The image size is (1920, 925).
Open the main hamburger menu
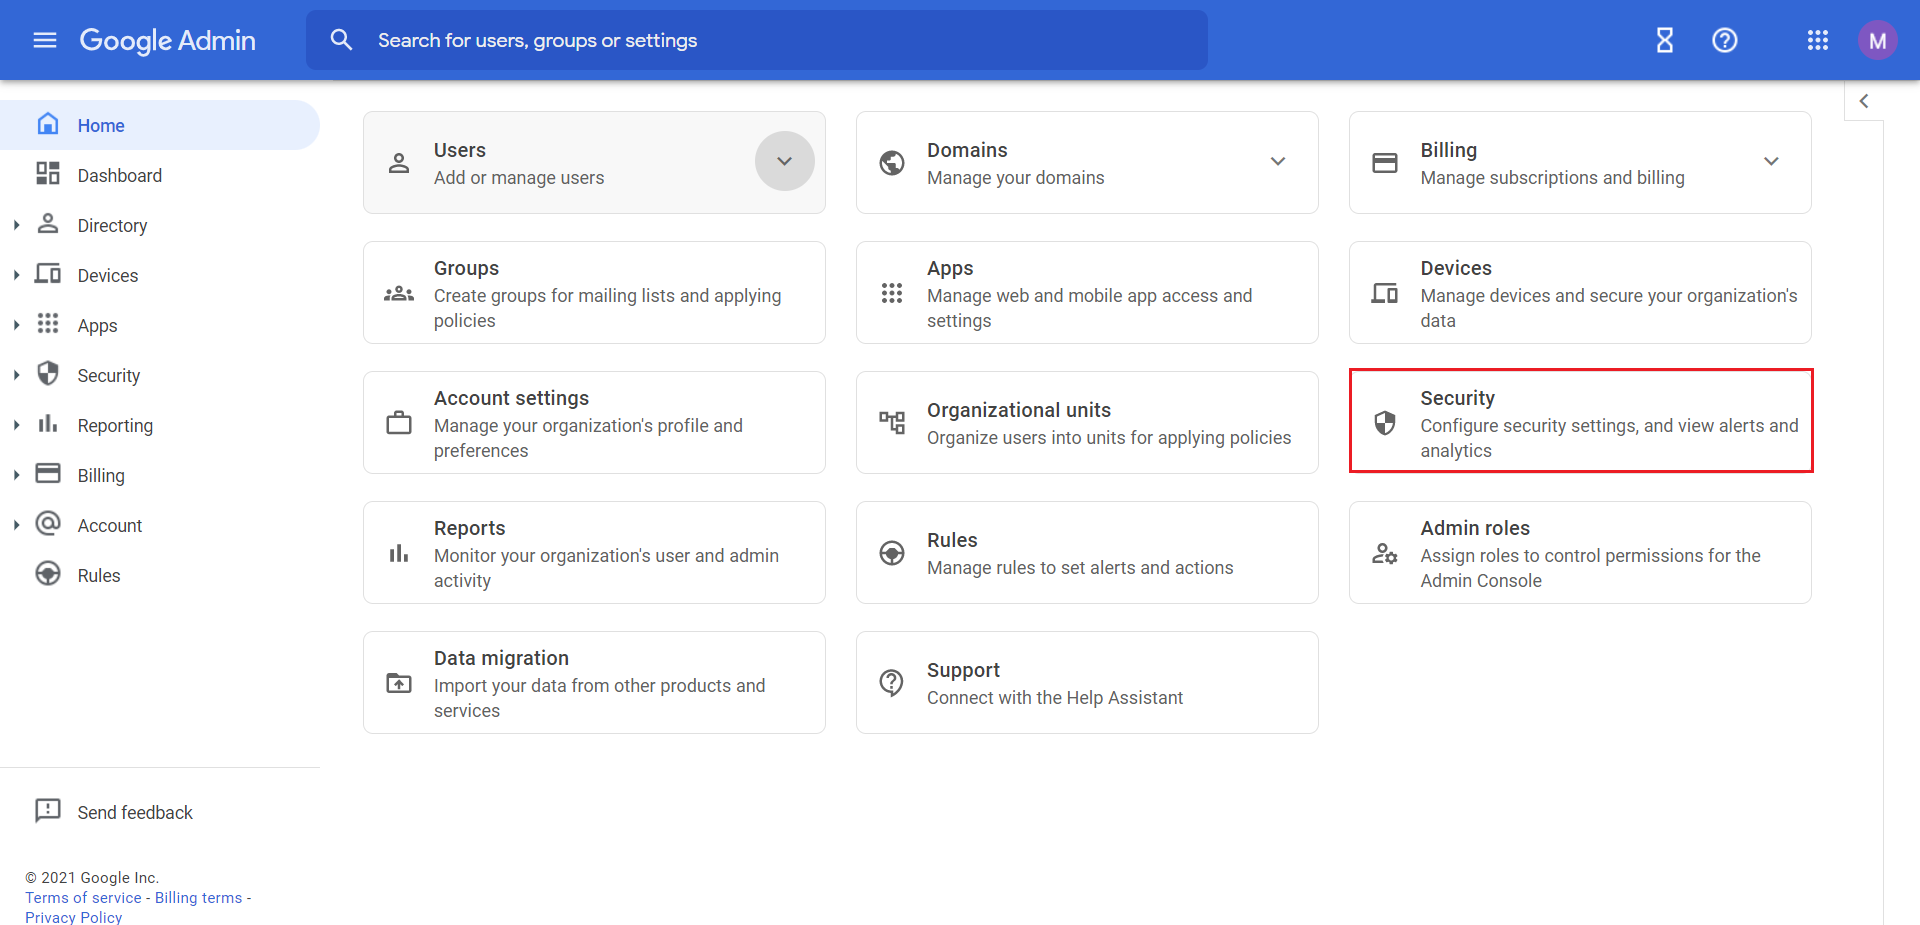tap(45, 40)
